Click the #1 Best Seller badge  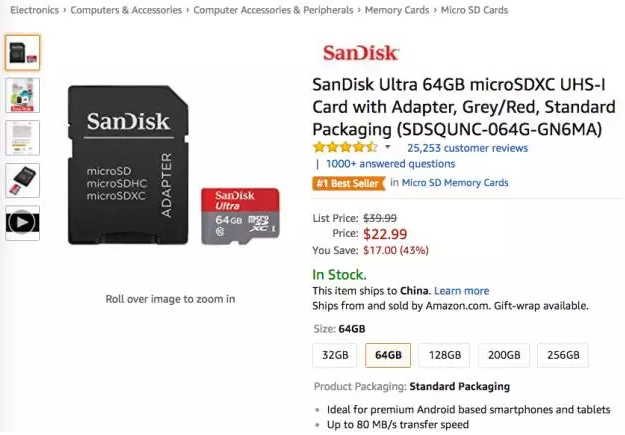pyautogui.click(x=348, y=183)
